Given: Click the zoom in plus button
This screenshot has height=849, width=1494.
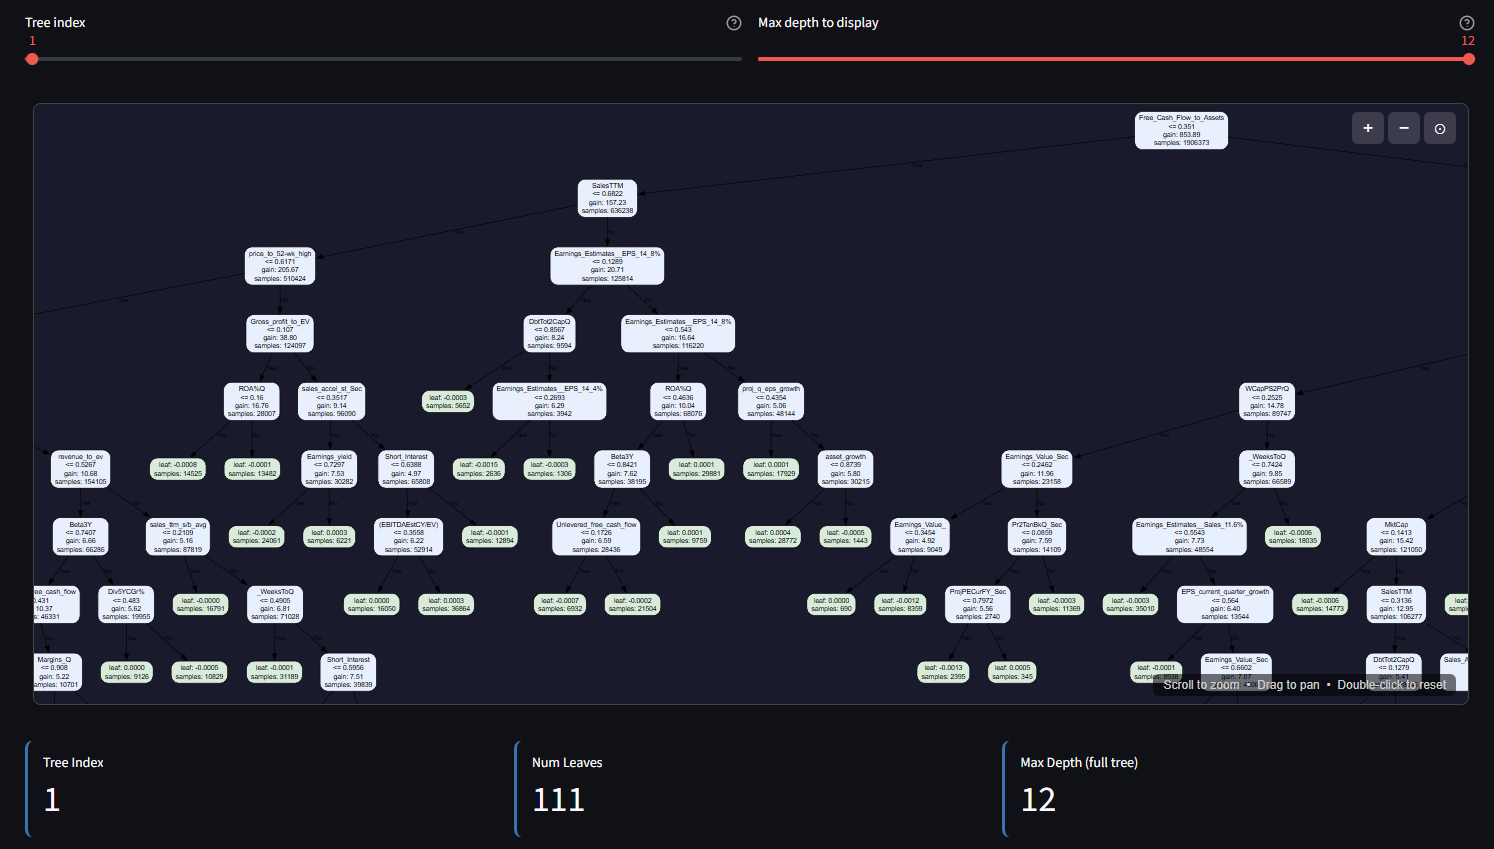Looking at the screenshot, I should coord(1367,128).
